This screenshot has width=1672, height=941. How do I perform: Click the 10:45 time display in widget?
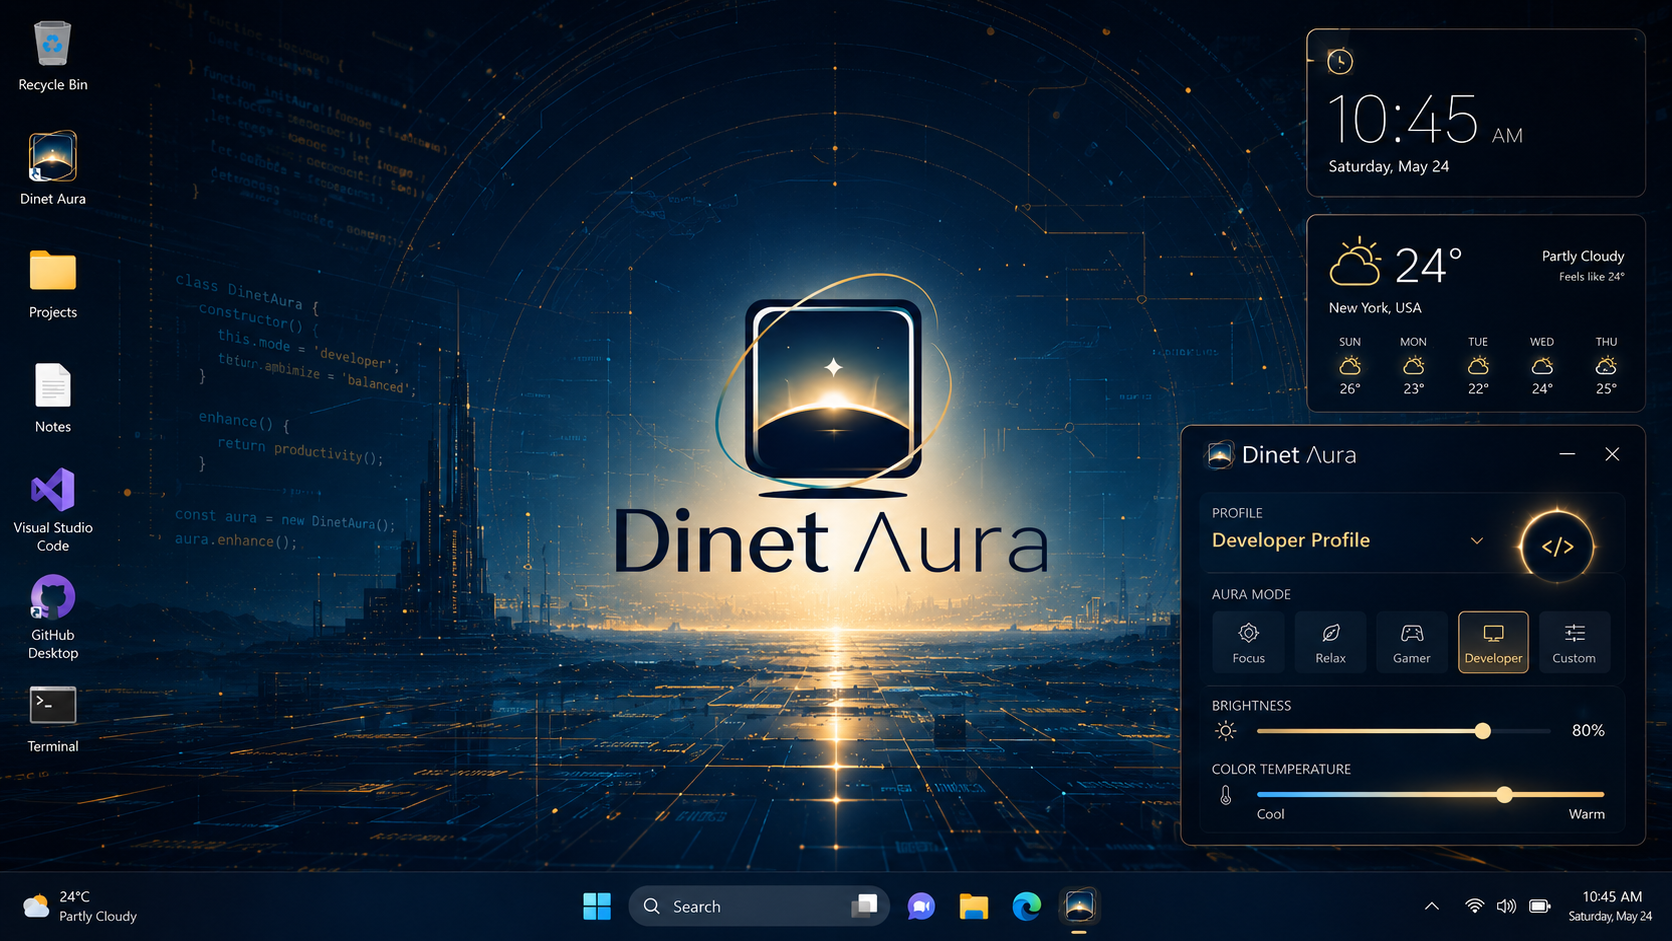coord(1402,120)
